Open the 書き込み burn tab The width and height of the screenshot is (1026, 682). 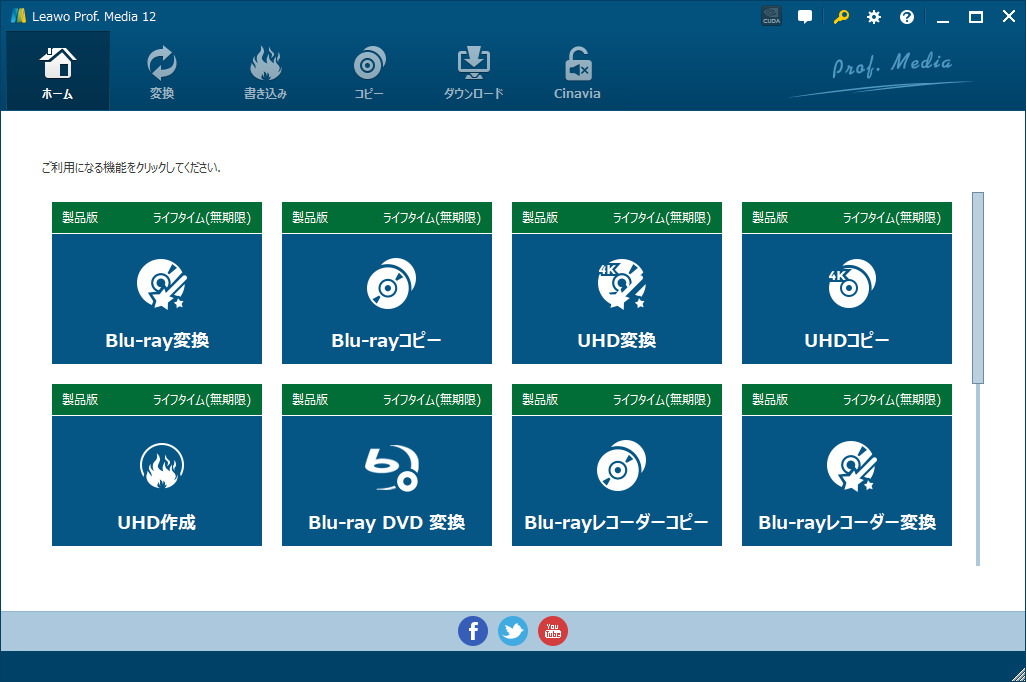[x=266, y=72]
